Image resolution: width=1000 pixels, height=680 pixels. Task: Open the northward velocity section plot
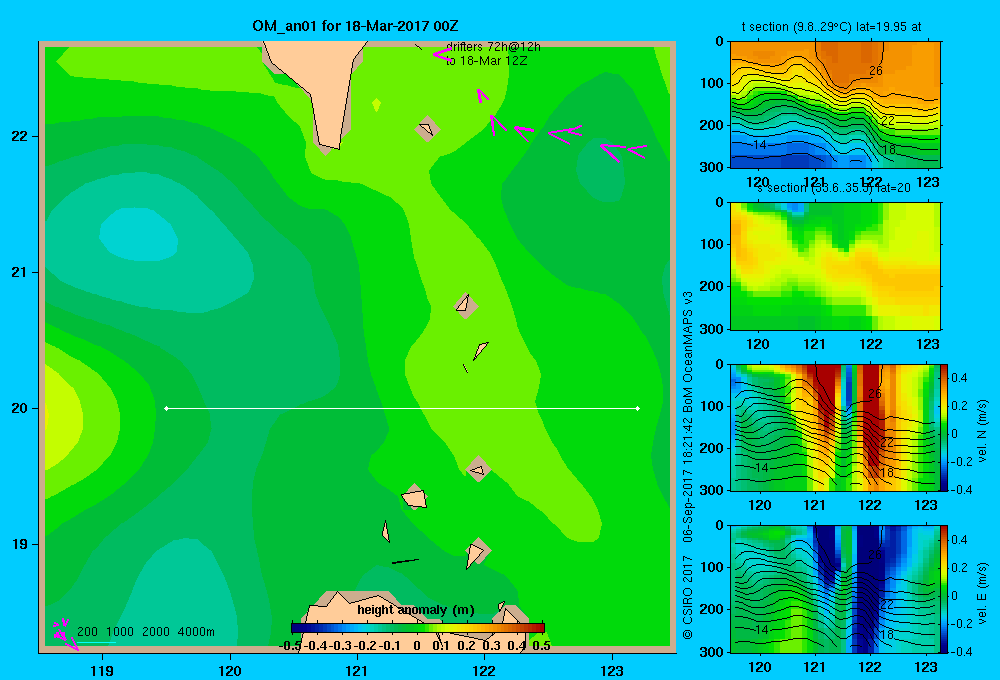coord(835,427)
